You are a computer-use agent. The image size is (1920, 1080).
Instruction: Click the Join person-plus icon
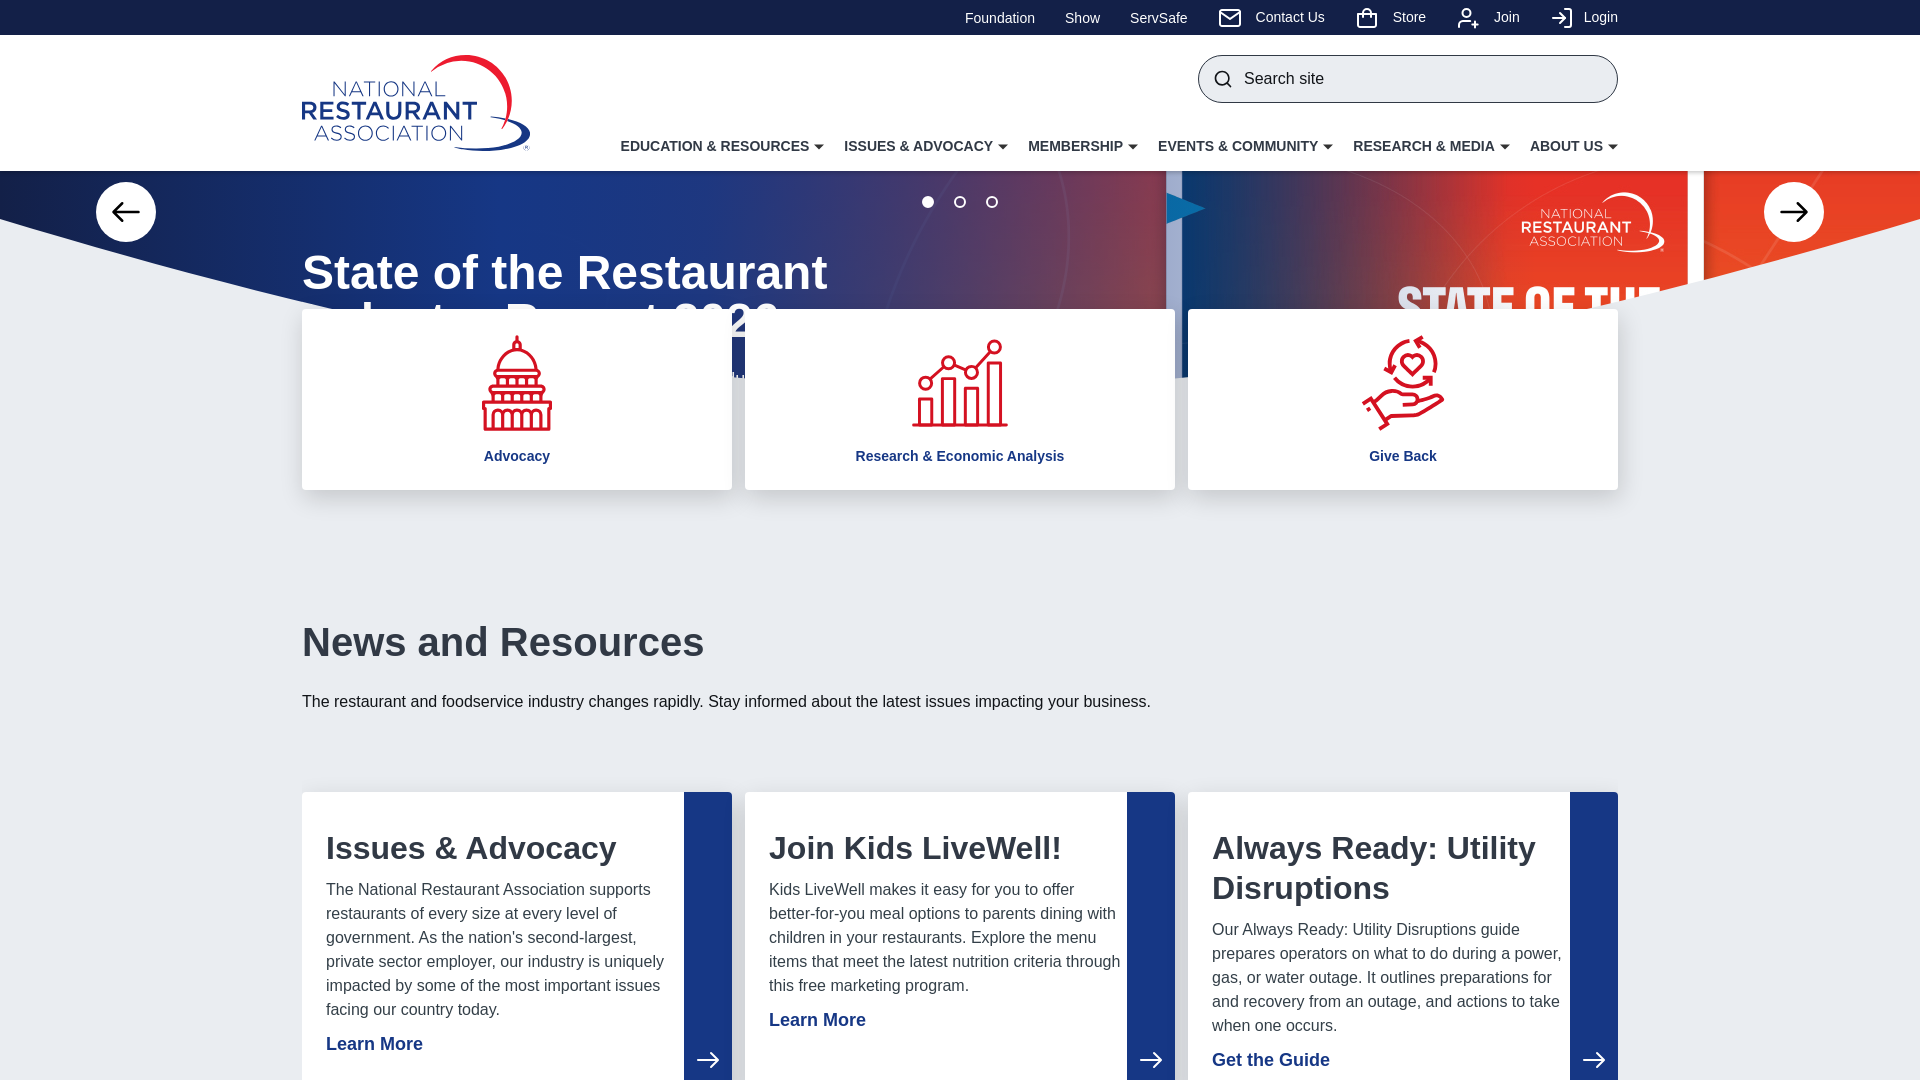point(1468,18)
